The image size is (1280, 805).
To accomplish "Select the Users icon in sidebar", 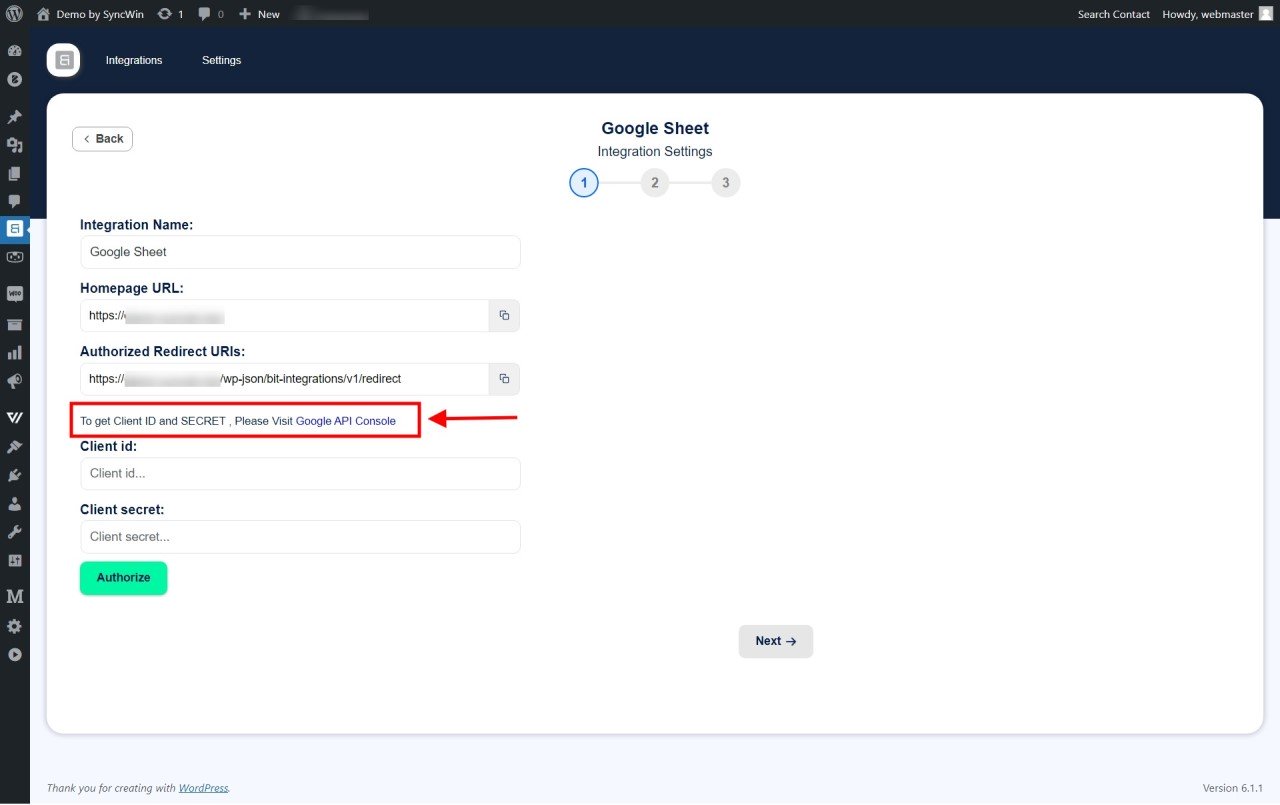I will tap(14, 503).
